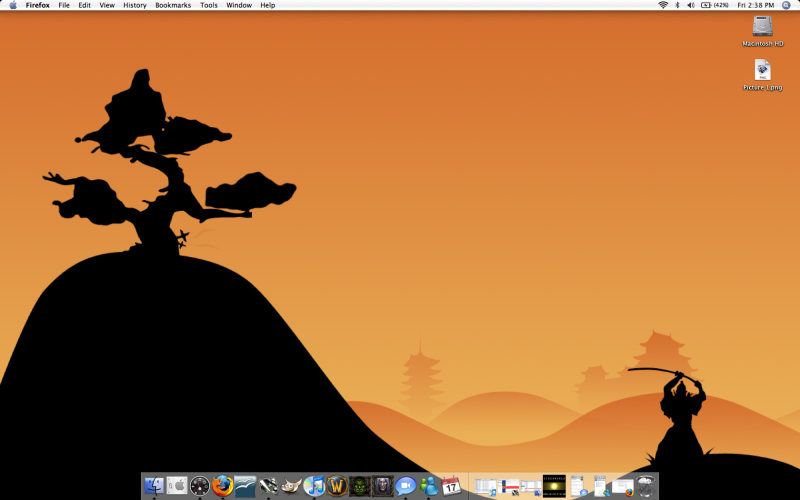This screenshot has height=500, width=800.
Task: Launch Firefox from the dock
Action: pyautogui.click(x=222, y=486)
